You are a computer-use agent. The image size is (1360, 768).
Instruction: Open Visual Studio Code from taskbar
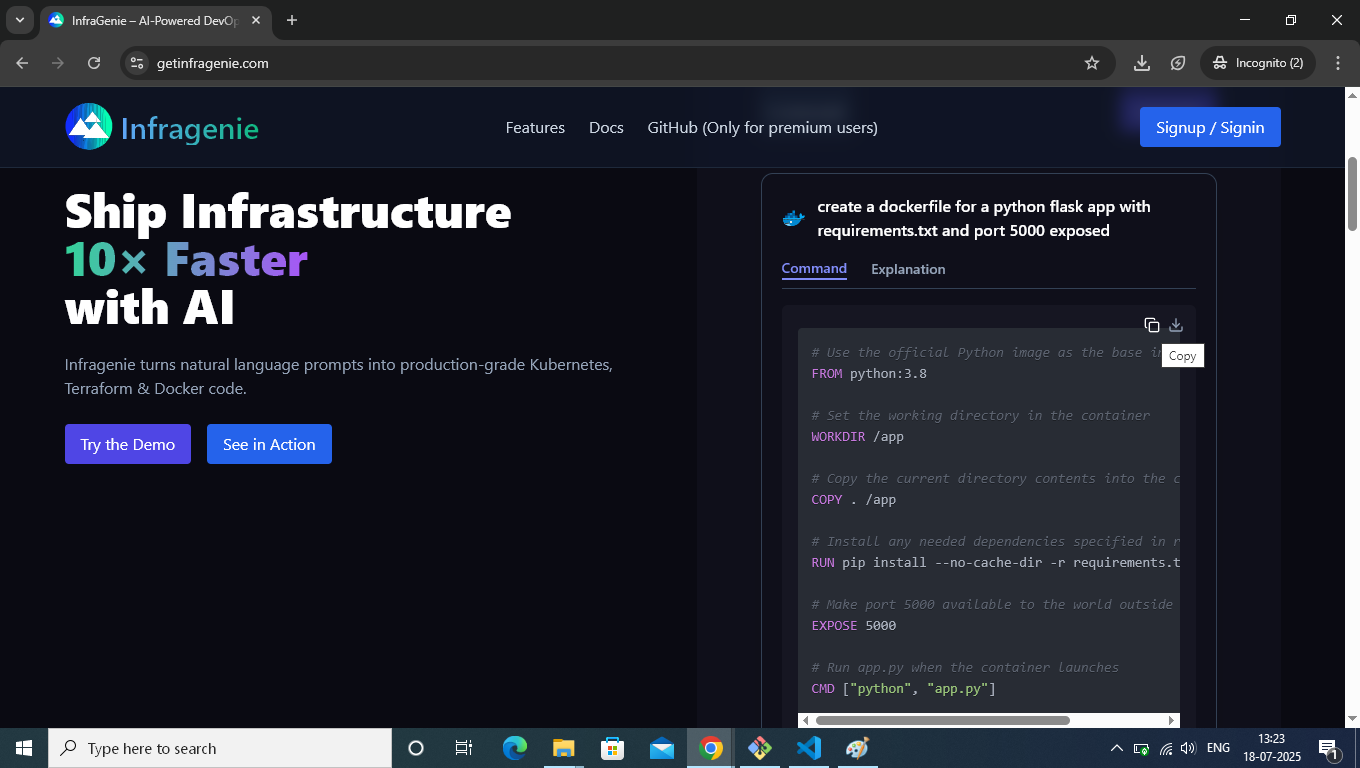(809, 748)
